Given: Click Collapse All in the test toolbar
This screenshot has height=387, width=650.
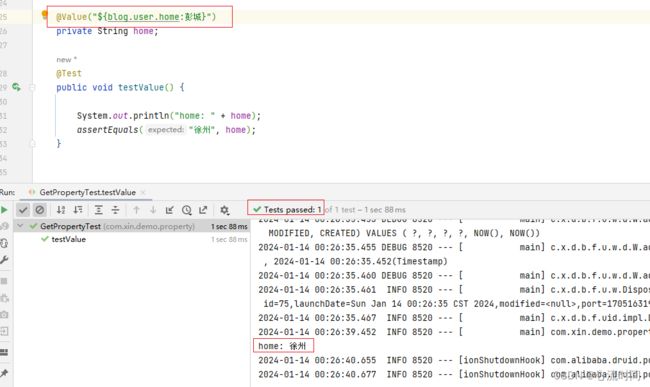Looking at the screenshot, I should [x=115, y=210].
